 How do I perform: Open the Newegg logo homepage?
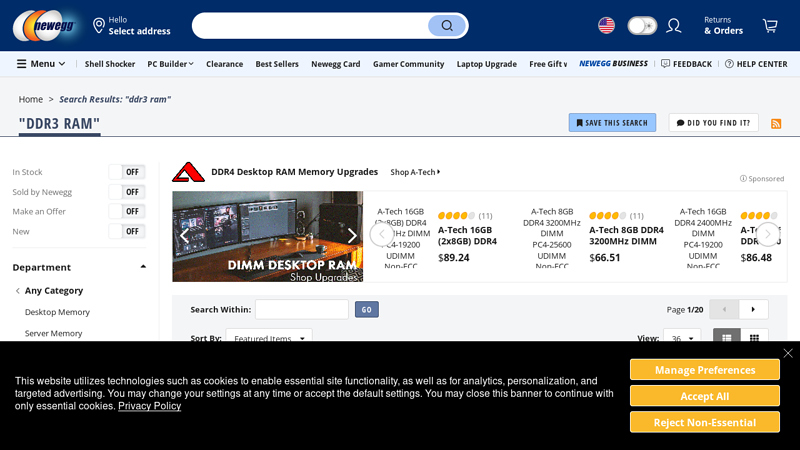point(45,26)
